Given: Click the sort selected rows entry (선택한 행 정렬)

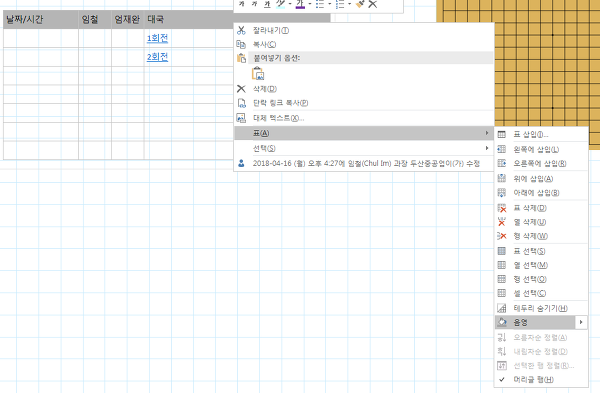Looking at the screenshot, I should pyautogui.click(x=541, y=365).
